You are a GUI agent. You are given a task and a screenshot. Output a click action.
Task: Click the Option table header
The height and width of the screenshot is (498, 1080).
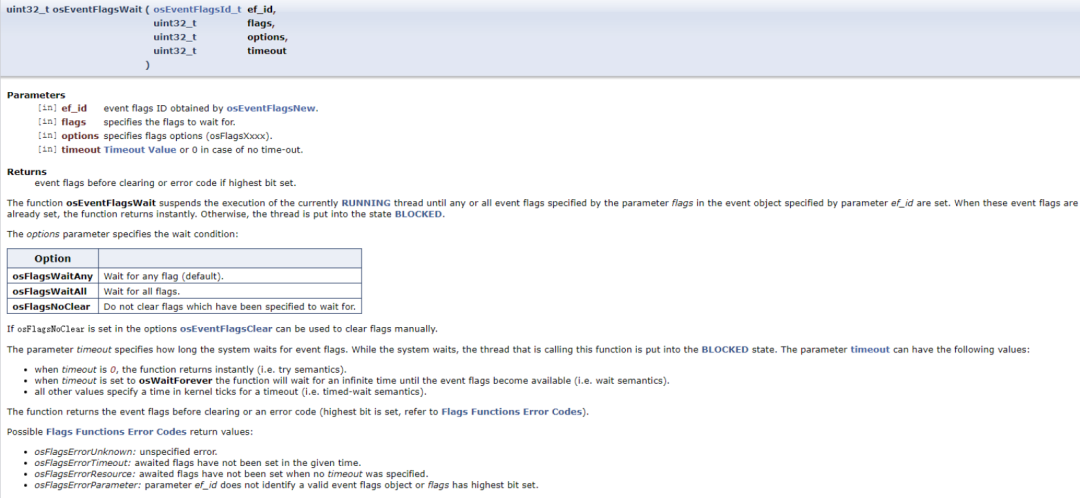click(53, 259)
